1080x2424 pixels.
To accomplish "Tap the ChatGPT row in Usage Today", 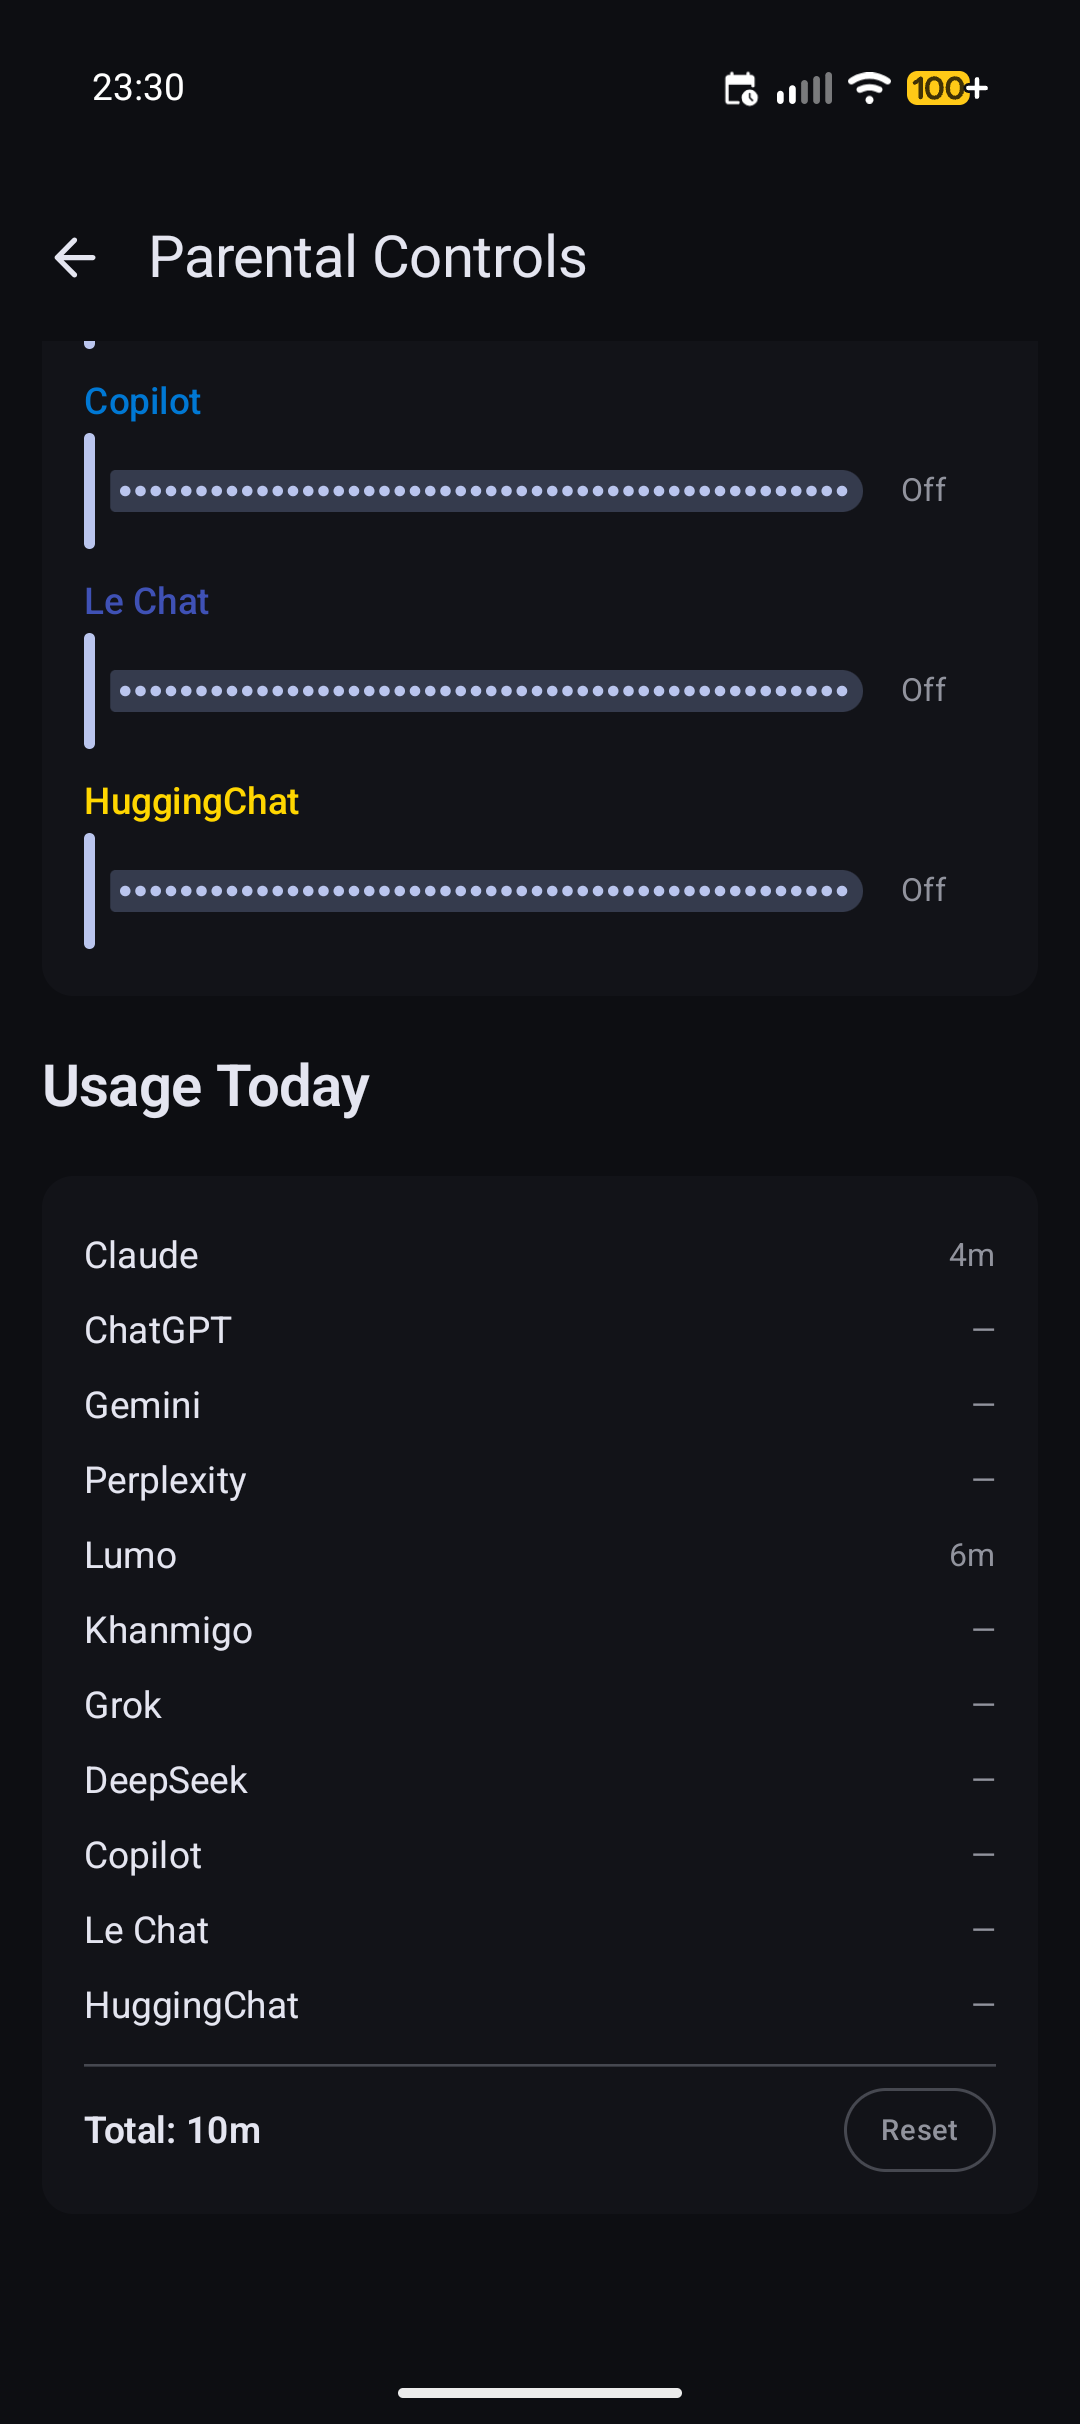I will point(540,1329).
